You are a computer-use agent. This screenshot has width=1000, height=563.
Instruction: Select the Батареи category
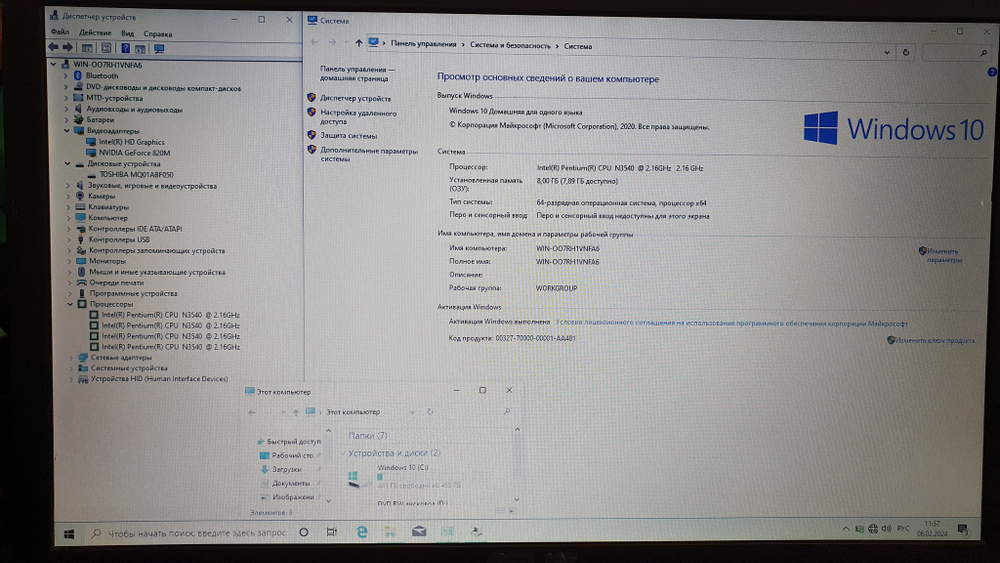100,120
